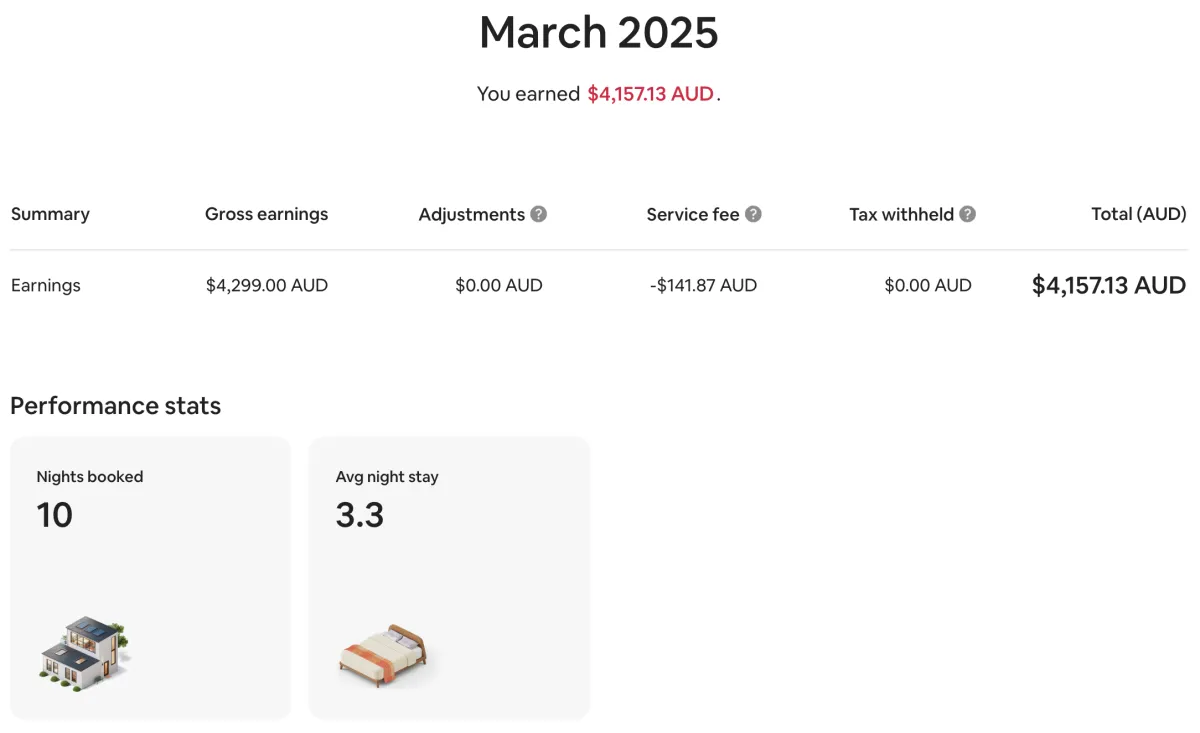The image size is (1200, 733).
Task: Click the Performance stats heading
Action: pos(115,405)
